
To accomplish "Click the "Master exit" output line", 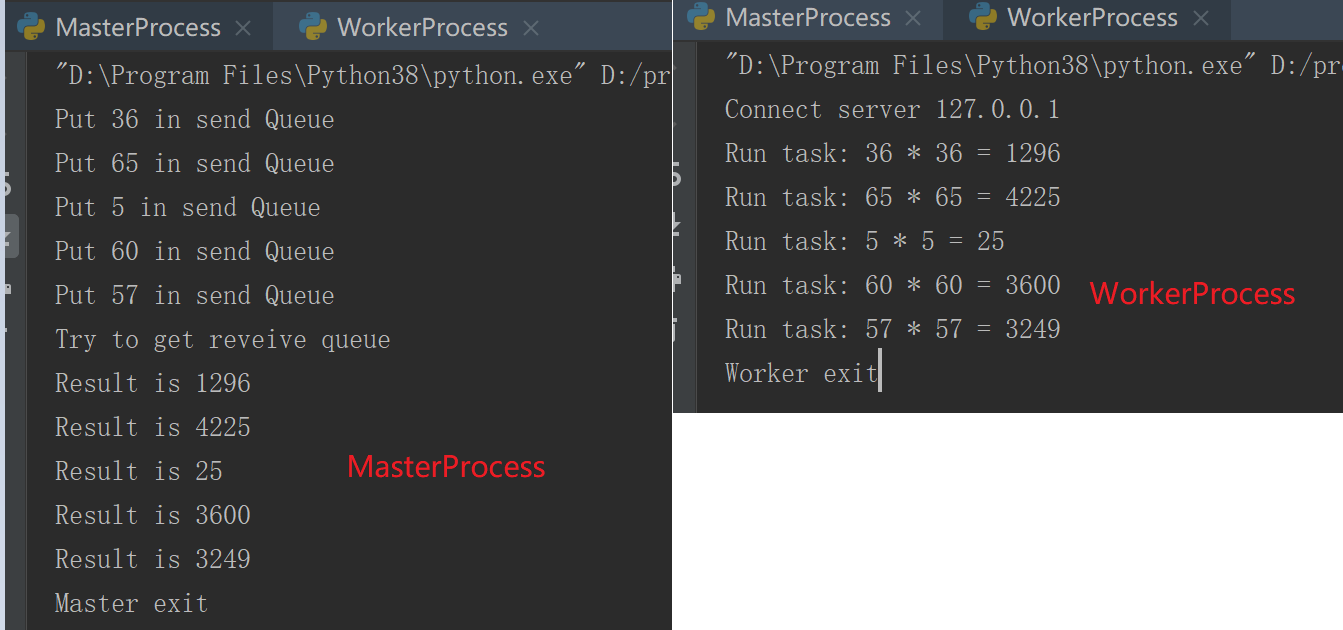I will click(x=131, y=604).
